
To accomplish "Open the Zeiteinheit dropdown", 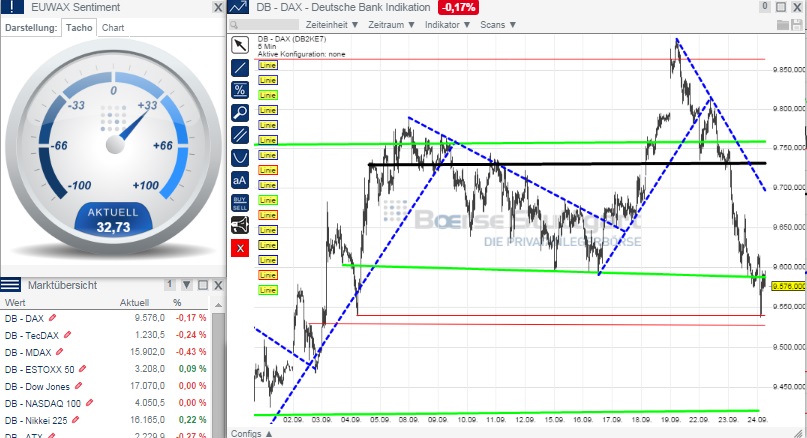I will pos(331,25).
